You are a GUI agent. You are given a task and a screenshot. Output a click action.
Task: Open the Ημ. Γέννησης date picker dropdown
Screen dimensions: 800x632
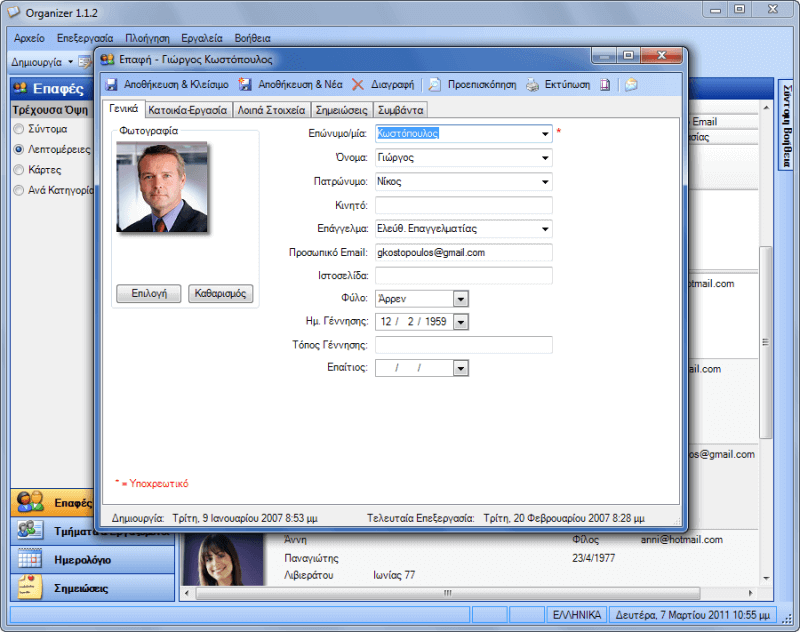point(461,321)
